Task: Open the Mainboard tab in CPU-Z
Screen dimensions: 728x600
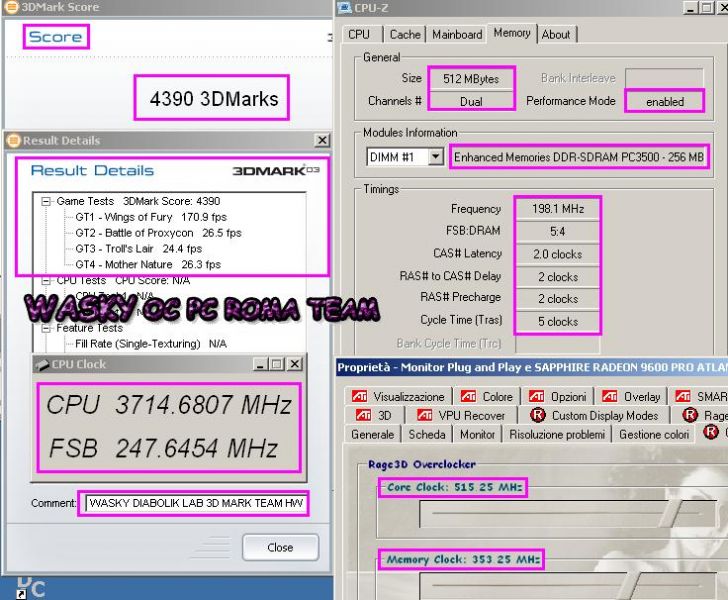Action: [x=457, y=35]
